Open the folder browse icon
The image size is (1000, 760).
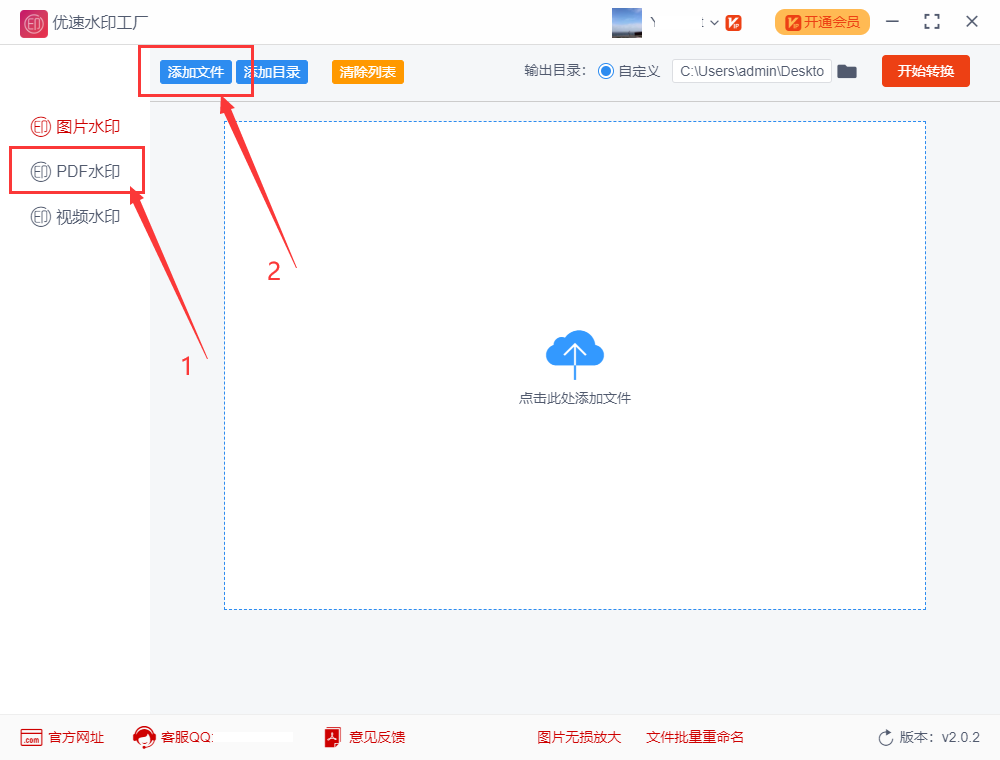pos(846,71)
